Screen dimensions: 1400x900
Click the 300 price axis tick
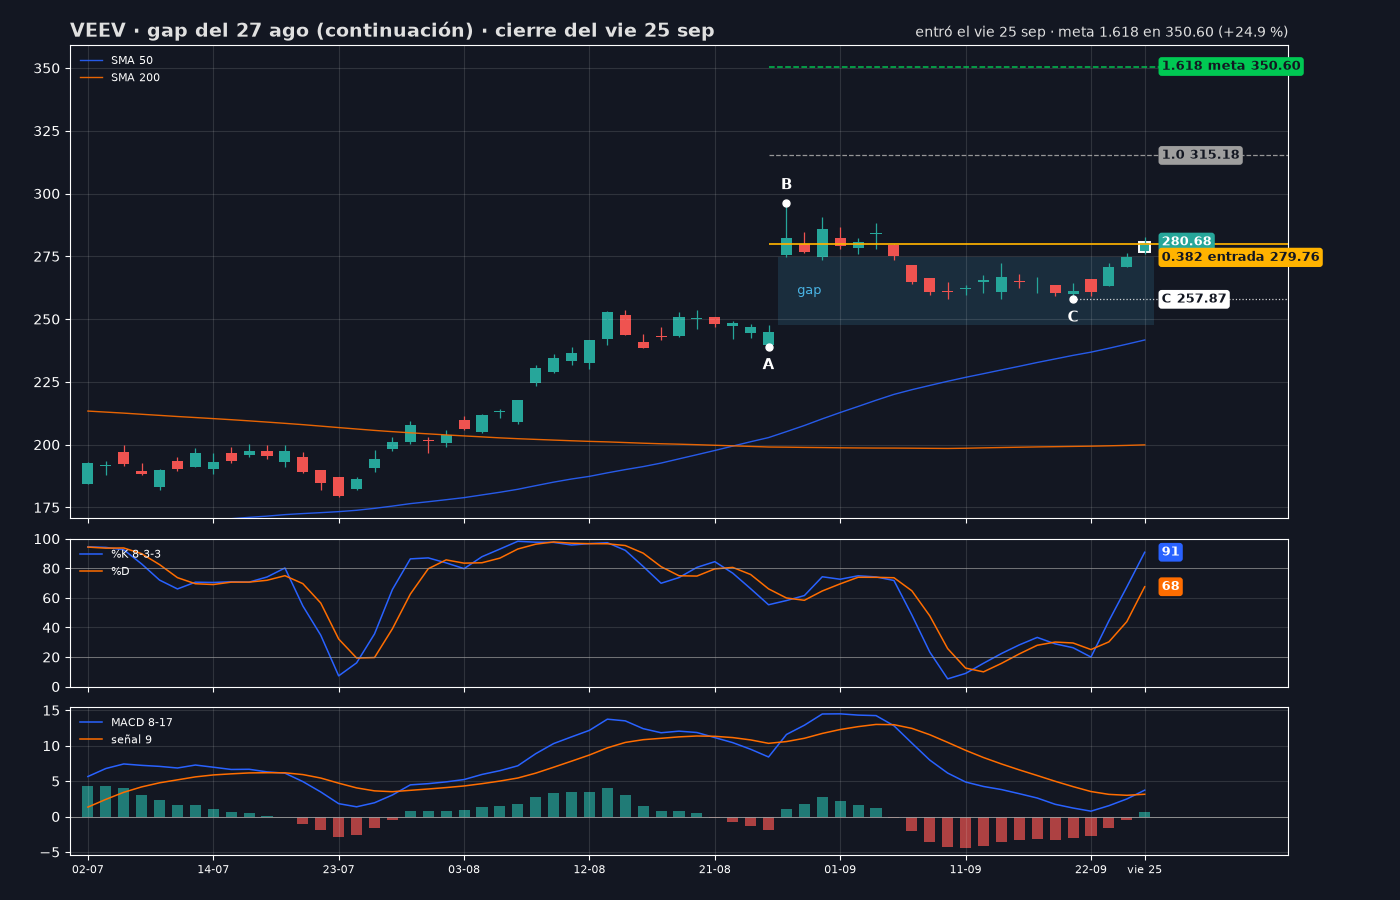coord(47,195)
